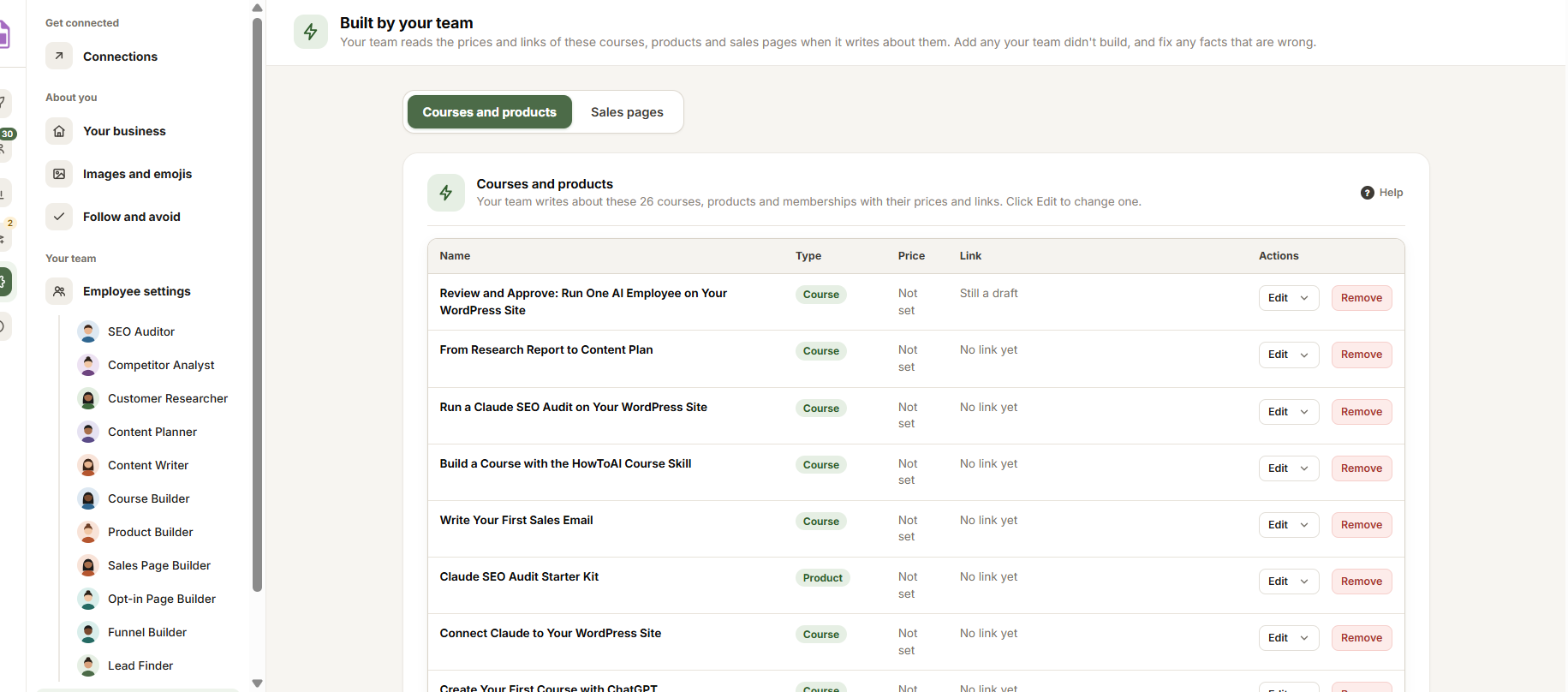This screenshot has height=692, width=1568.
Task: Click the Content Writer employee label
Action: pos(148,465)
